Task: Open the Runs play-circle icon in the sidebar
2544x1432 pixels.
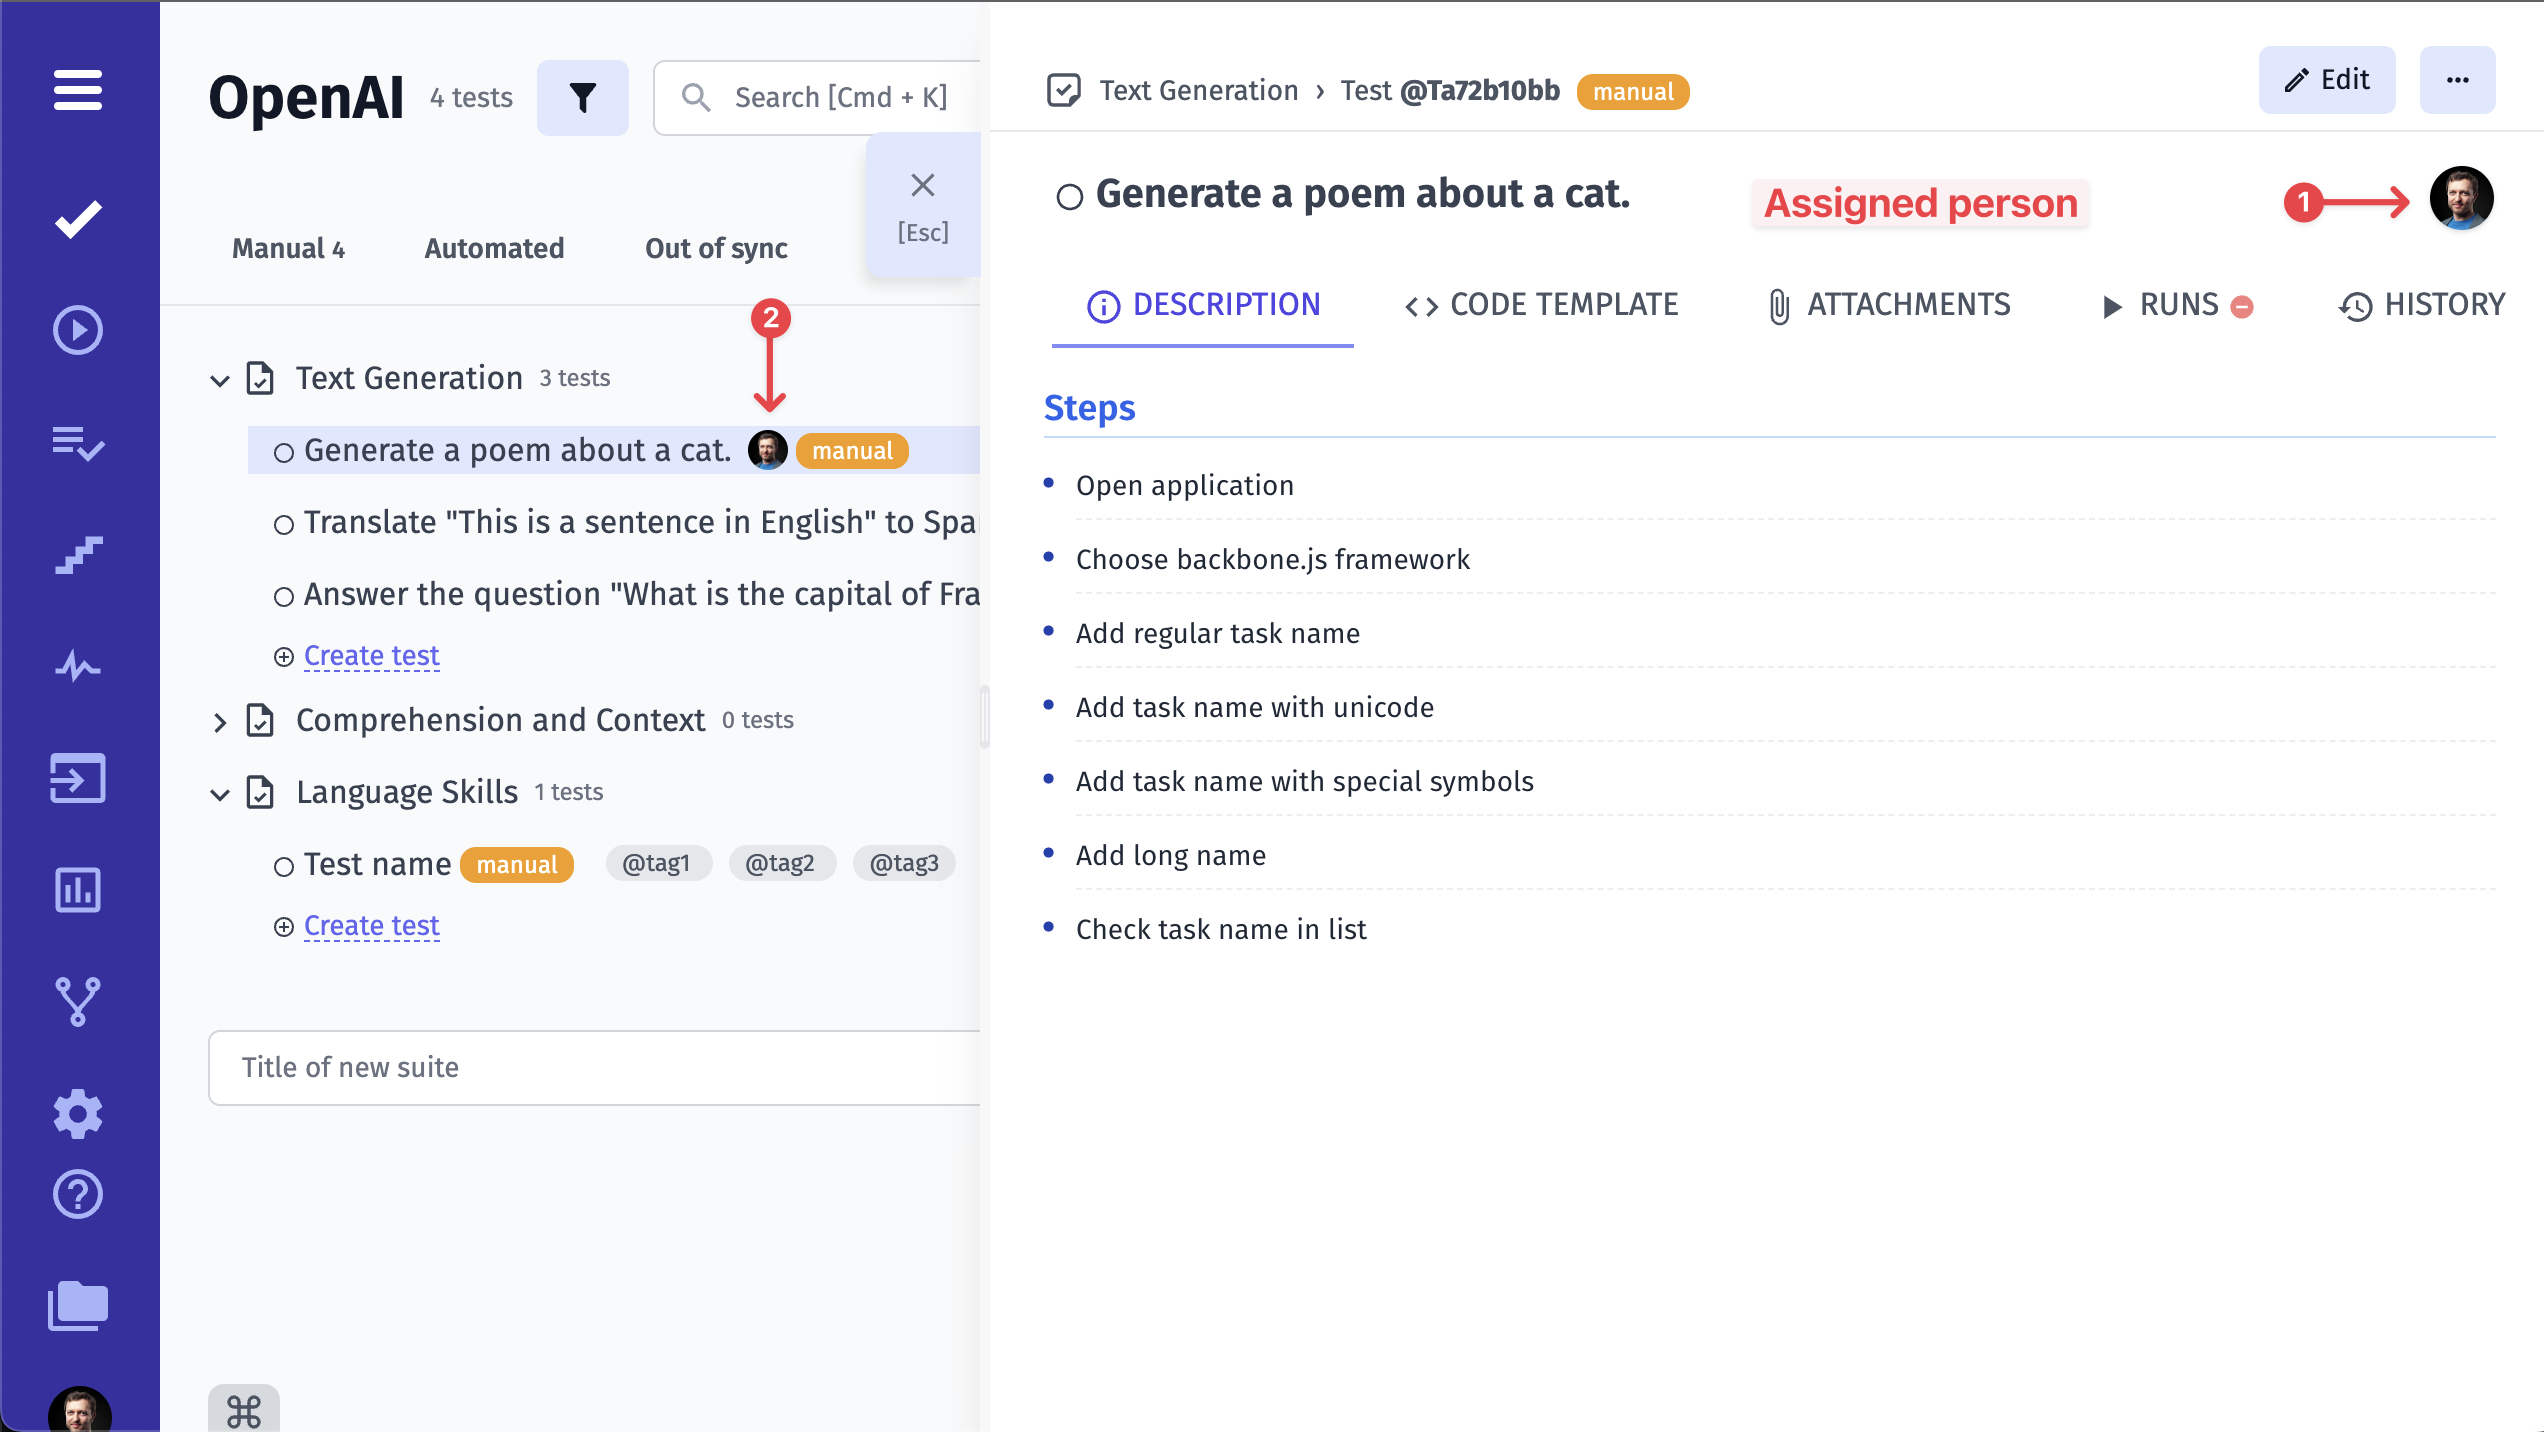Action: (x=78, y=330)
